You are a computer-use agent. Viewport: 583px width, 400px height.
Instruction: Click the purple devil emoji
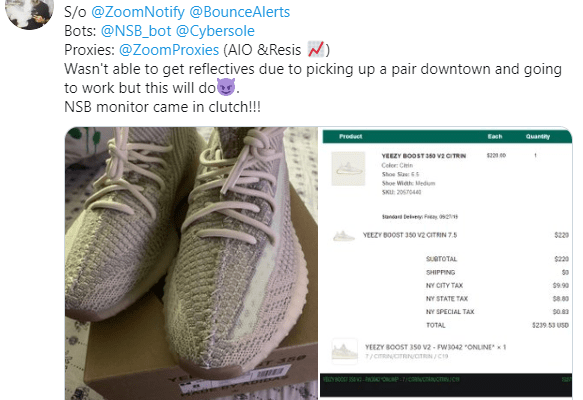tap(226, 87)
